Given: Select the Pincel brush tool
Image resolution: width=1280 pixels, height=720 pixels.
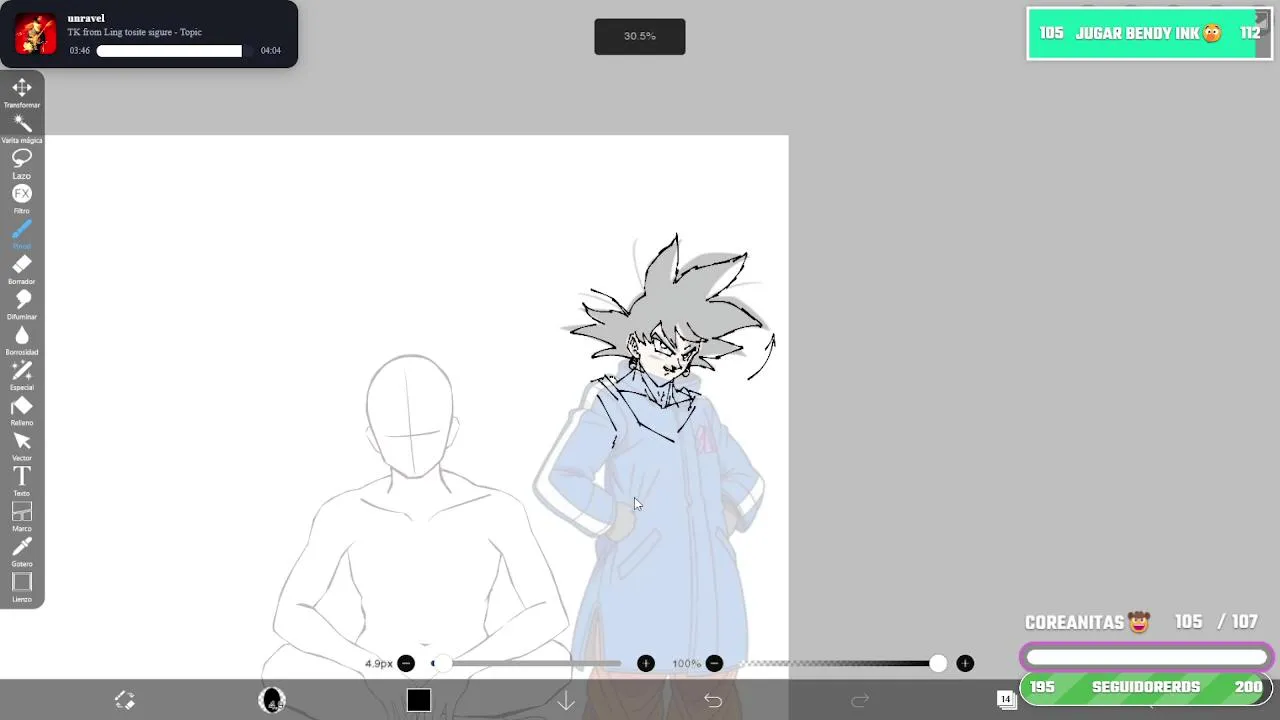Looking at the screenshot, I should click(22, 233).
